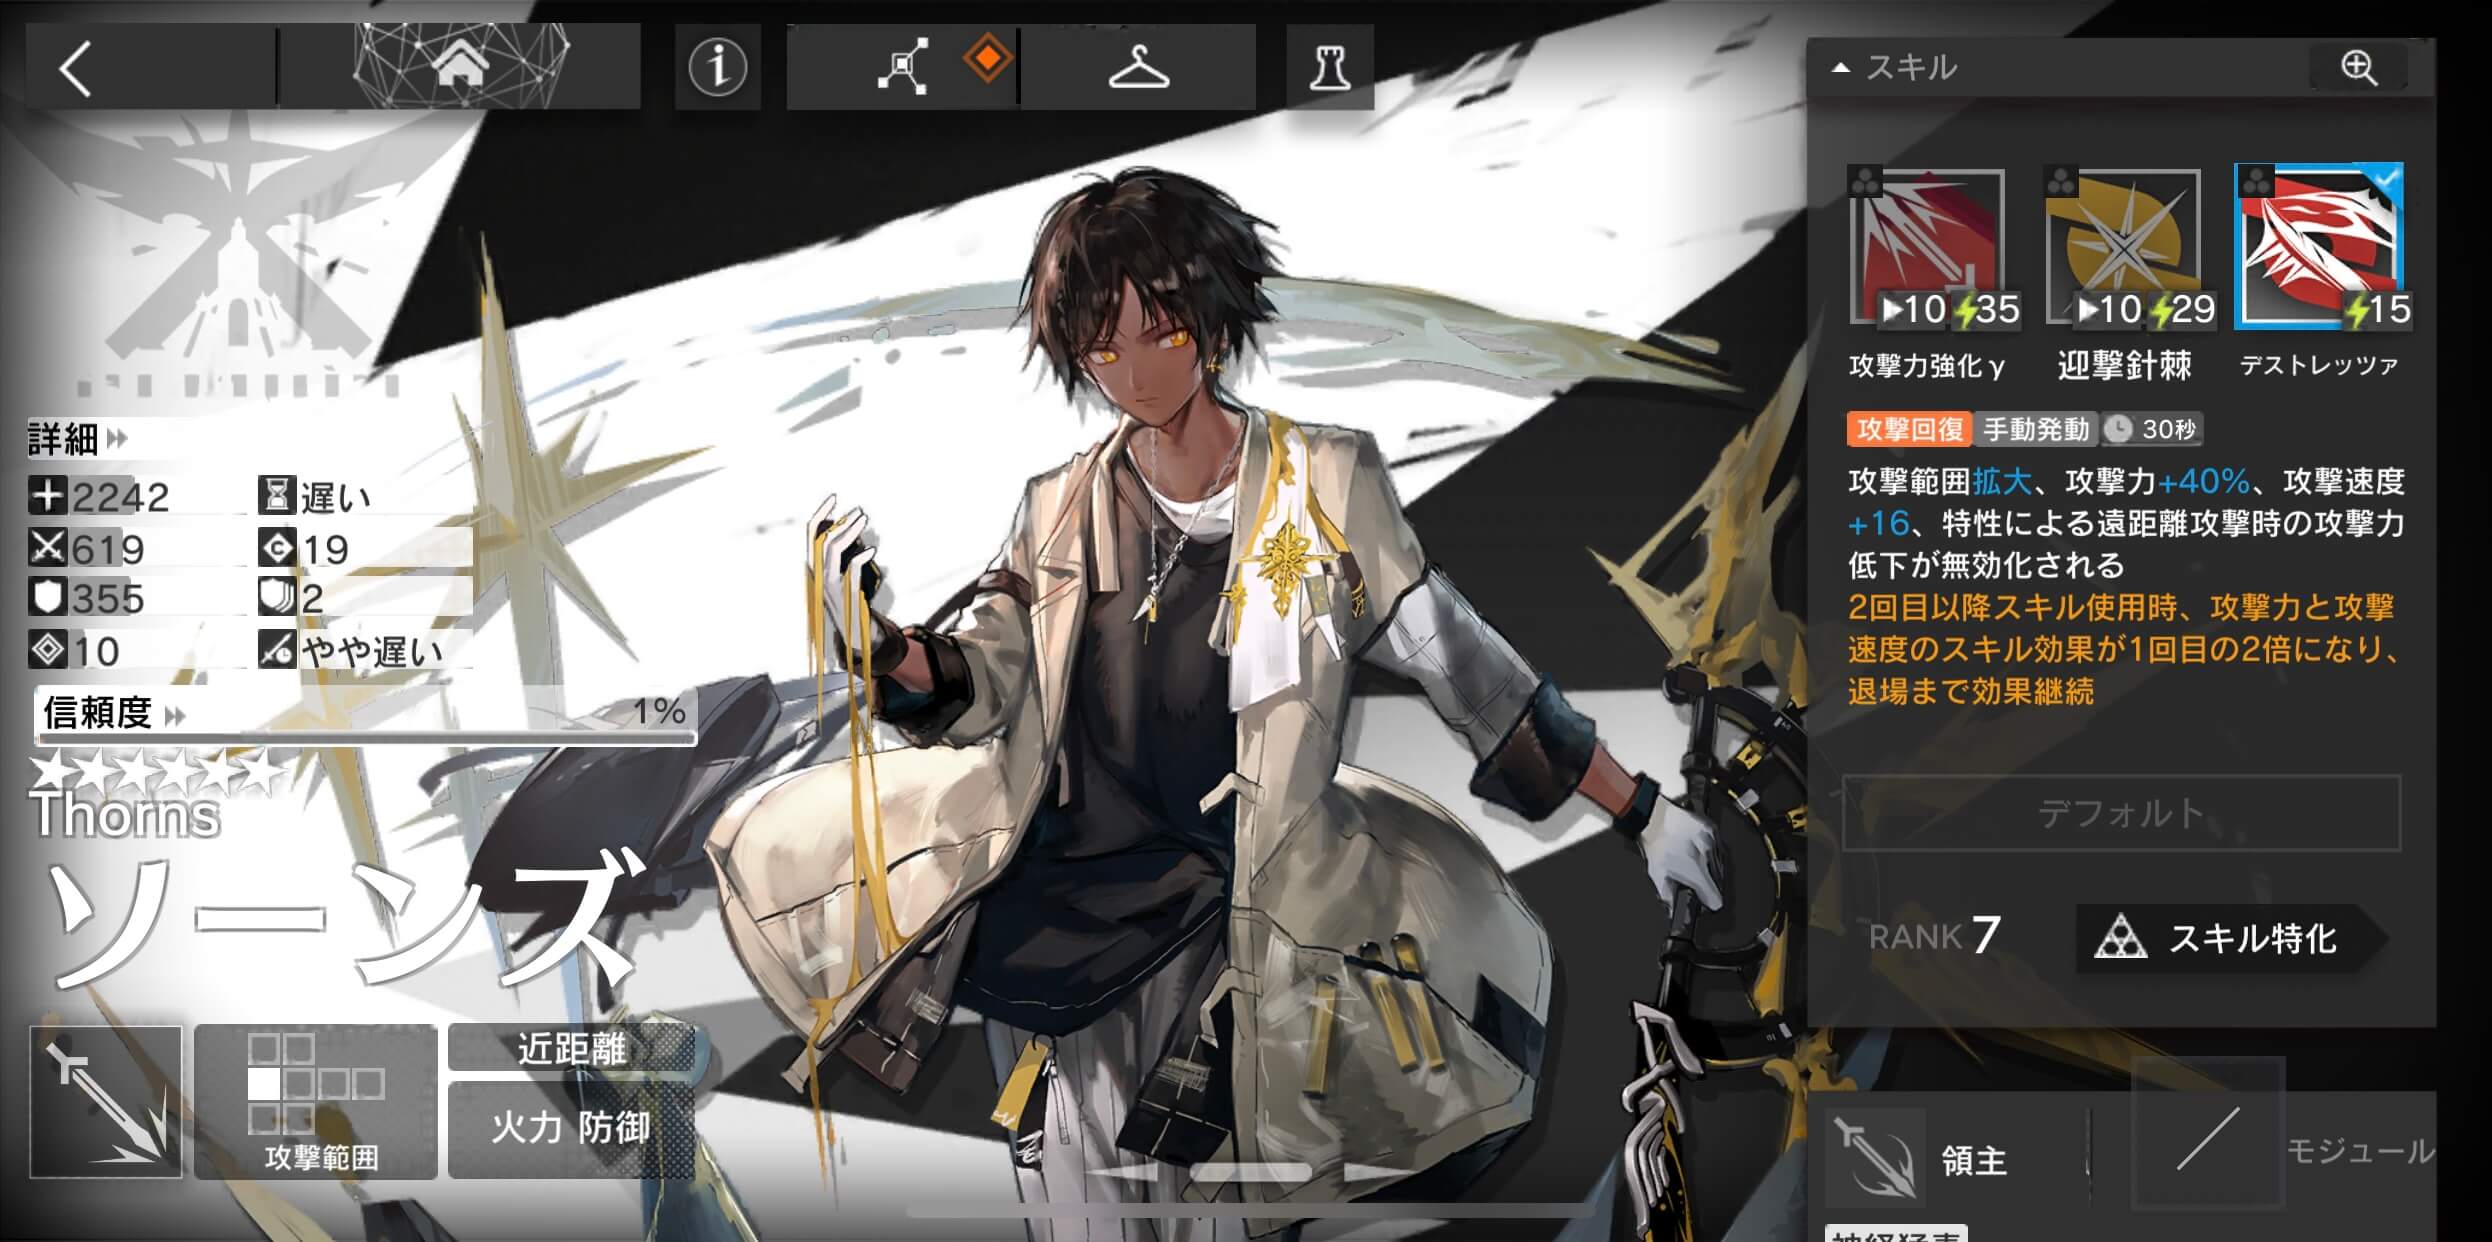Viewport: 2492px width, 1242px height.
Task: Collapse the スキル panel header triangle
Action: point(1840,68)
